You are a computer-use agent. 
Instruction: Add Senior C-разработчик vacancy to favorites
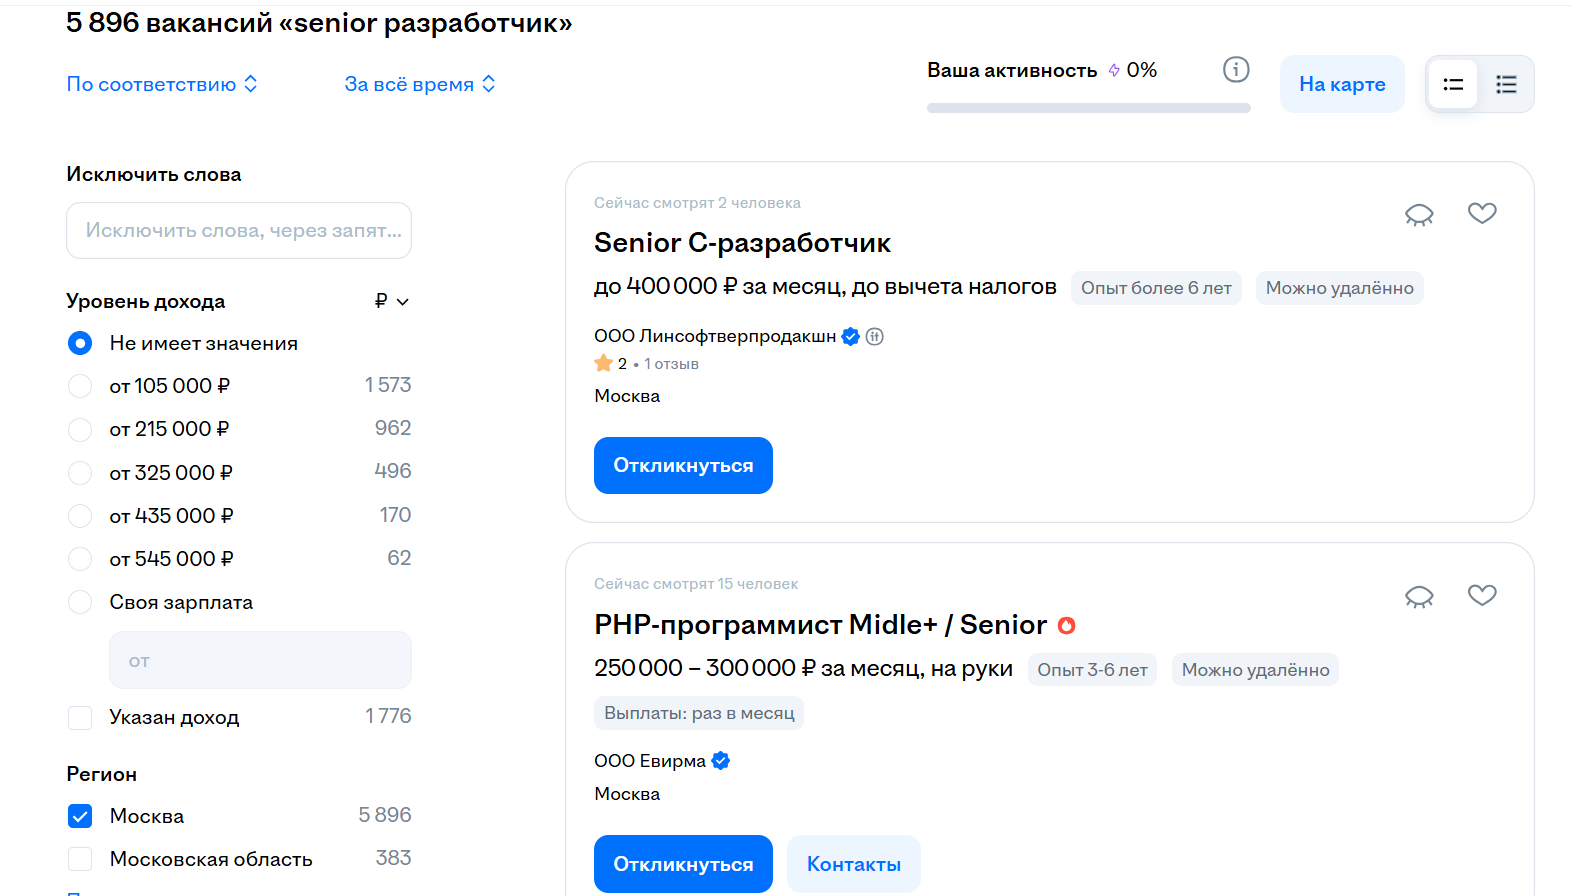point(1482,213)
